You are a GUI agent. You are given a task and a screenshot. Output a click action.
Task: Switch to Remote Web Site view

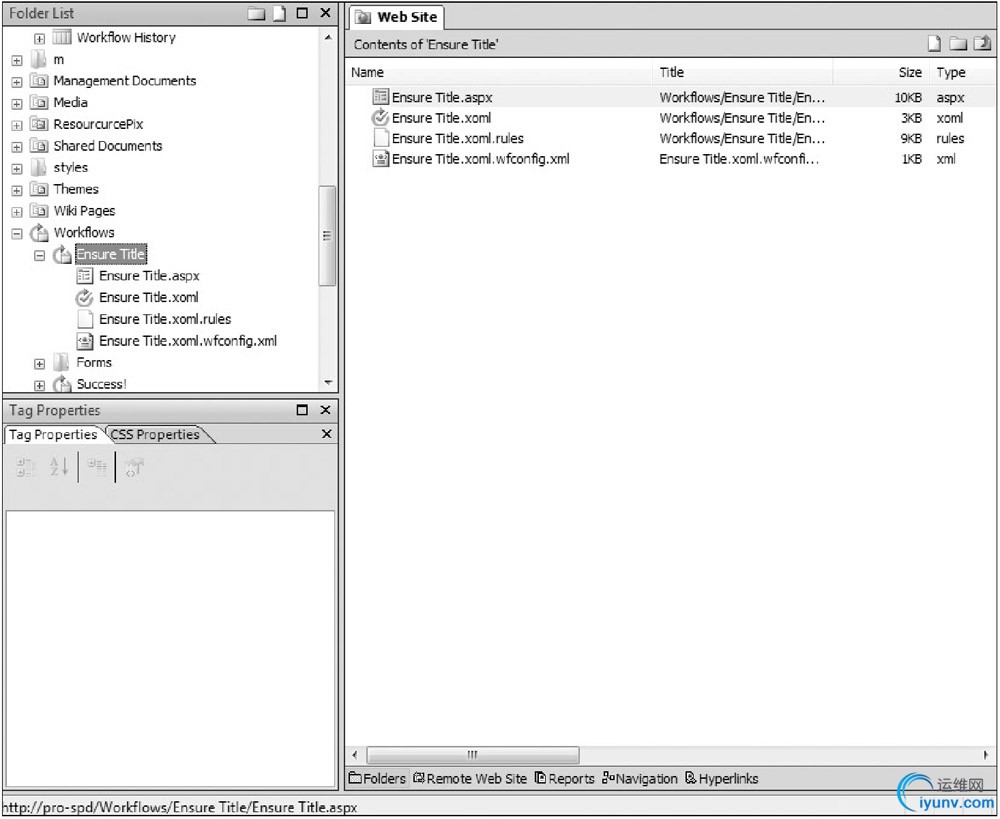pyautogui.click(x=470, y=778)
